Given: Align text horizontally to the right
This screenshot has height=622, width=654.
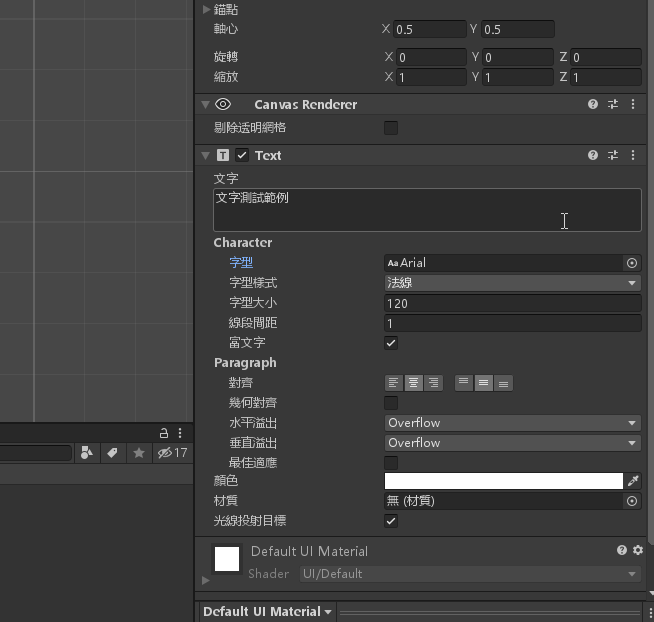Looking at the screenshot, I should tap(433, 383).
